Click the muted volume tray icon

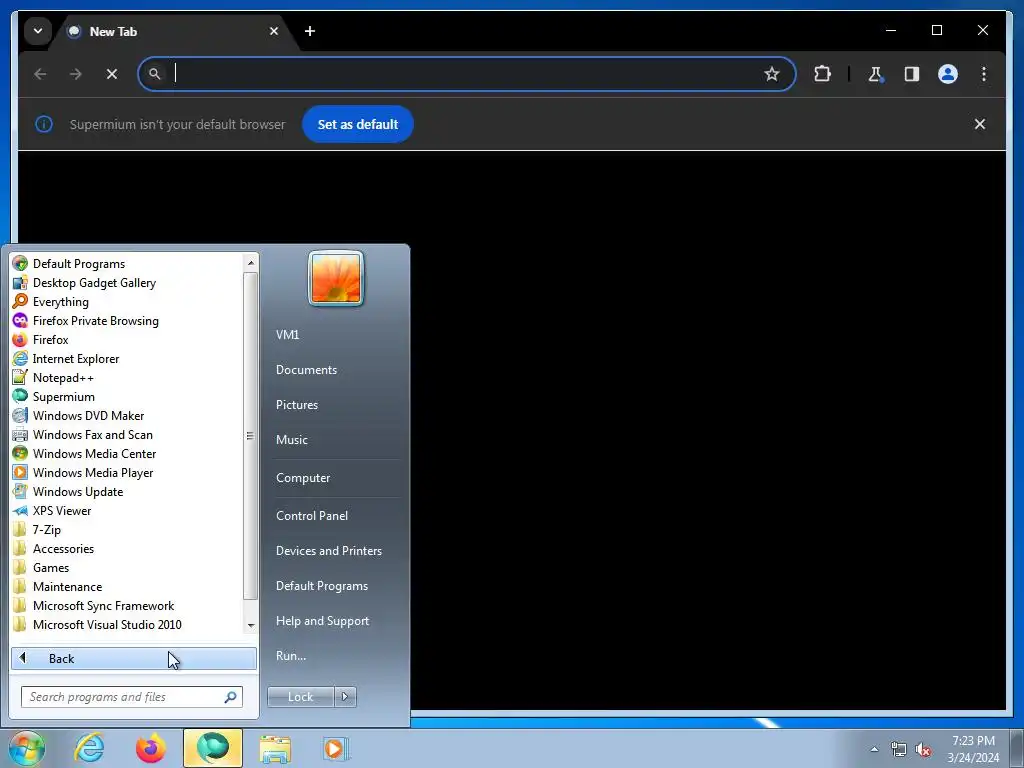923,750
